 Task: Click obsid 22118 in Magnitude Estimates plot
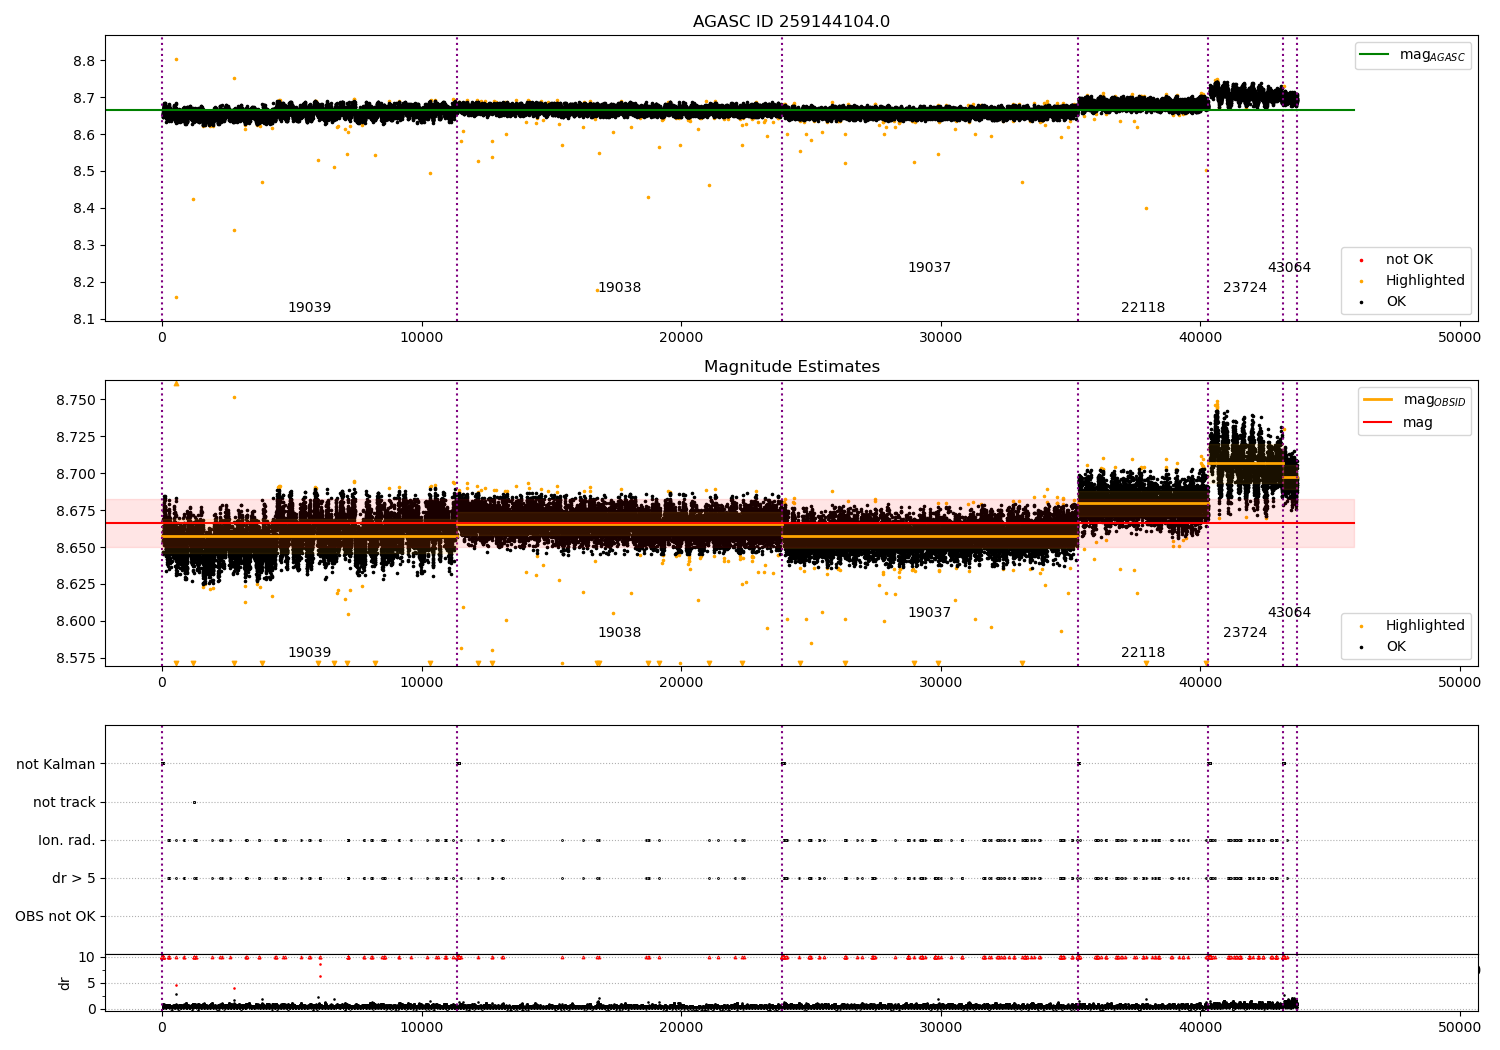tap(1143, 653)
